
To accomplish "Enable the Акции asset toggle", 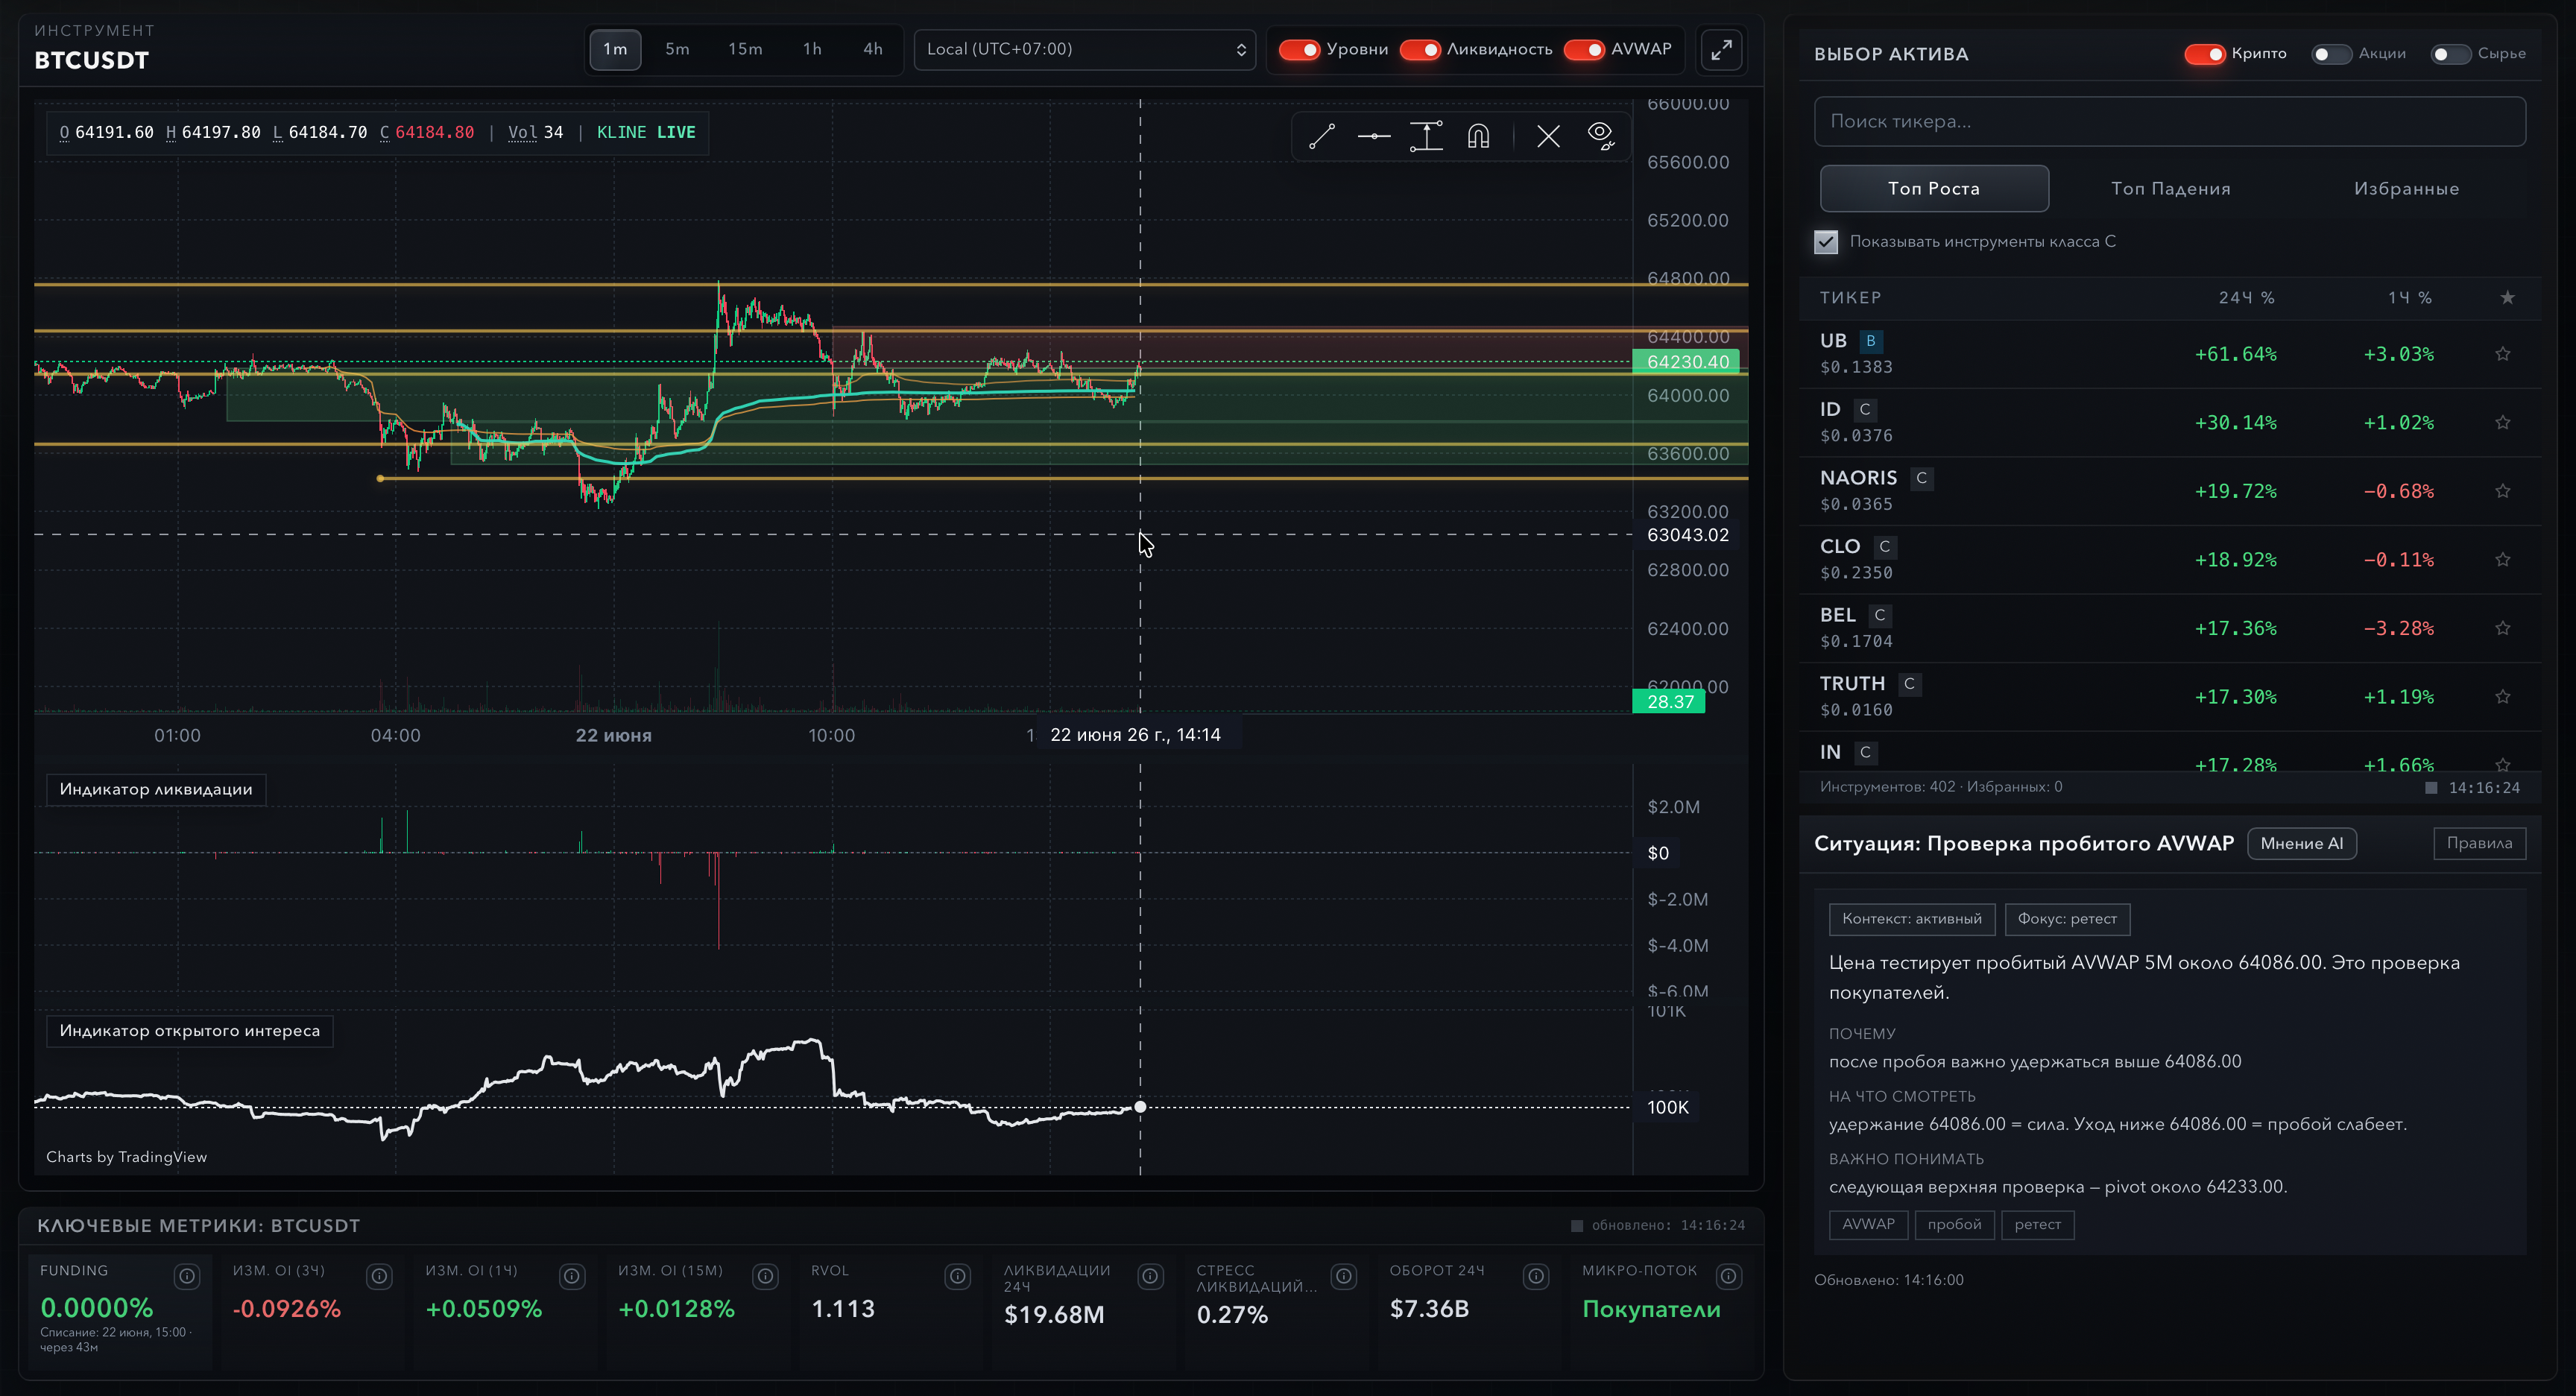I will (x=2331, y=54).
